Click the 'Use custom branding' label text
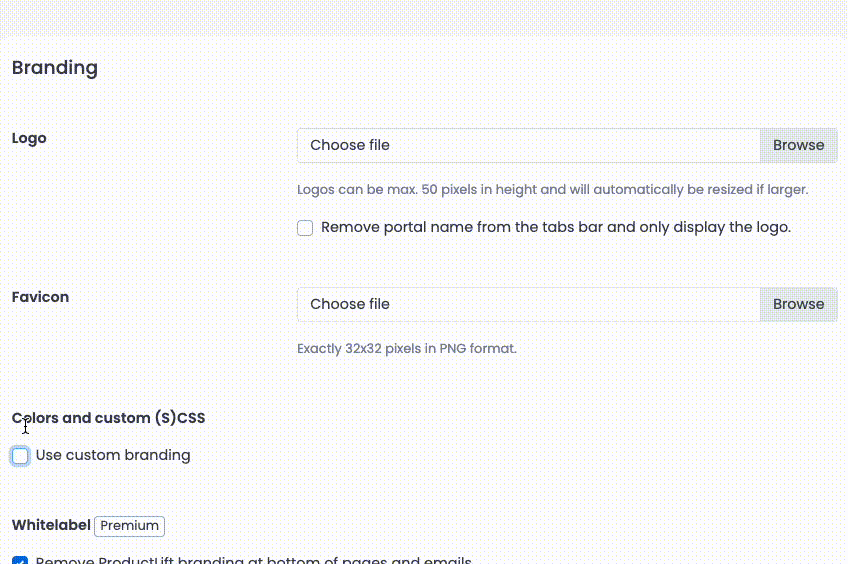Image resolution: width=848 pixels, height=564 pixels. click(x=113, y=455)
